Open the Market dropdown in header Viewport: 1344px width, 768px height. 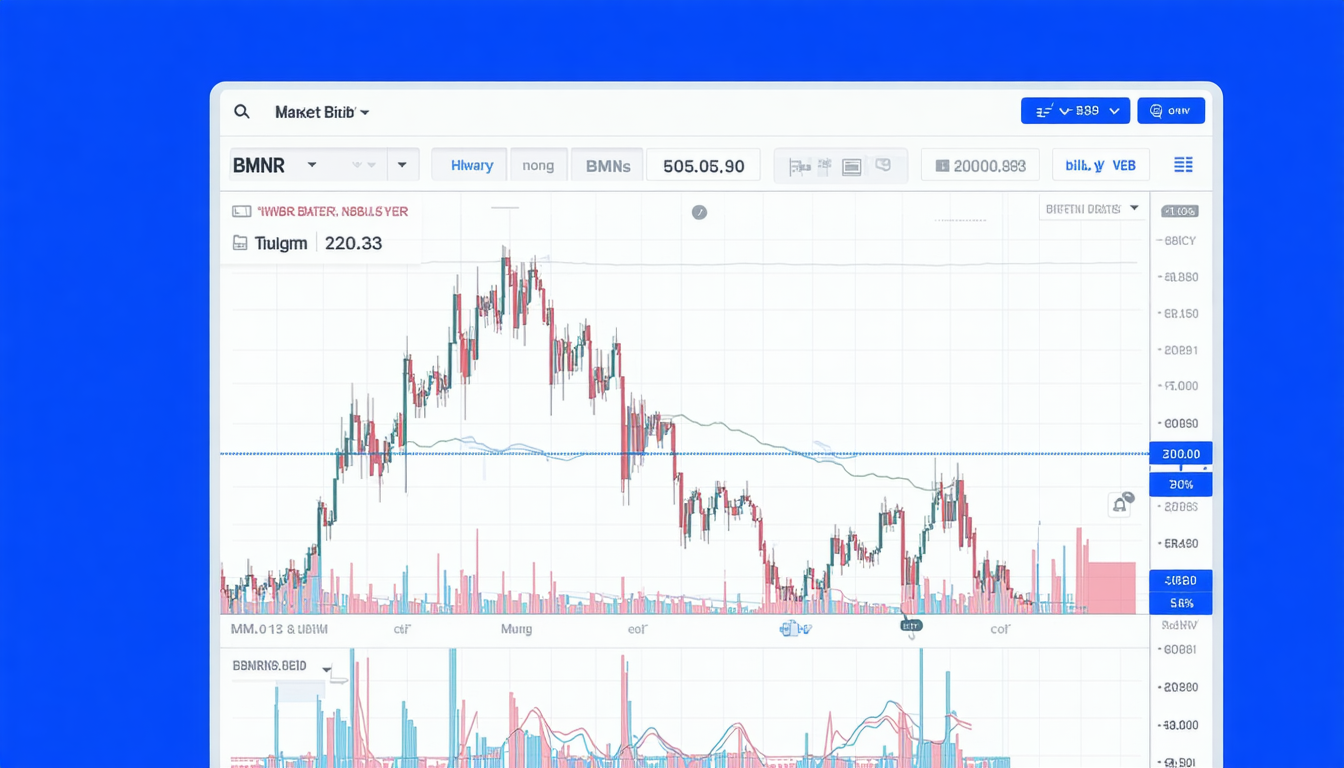322,112
